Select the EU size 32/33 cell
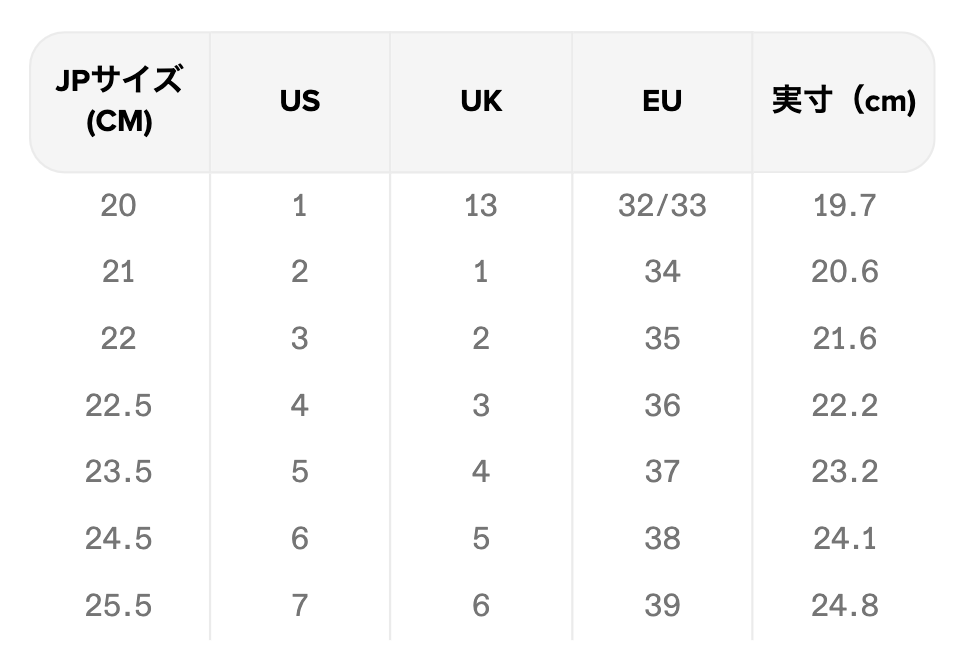 pos(662,206)
